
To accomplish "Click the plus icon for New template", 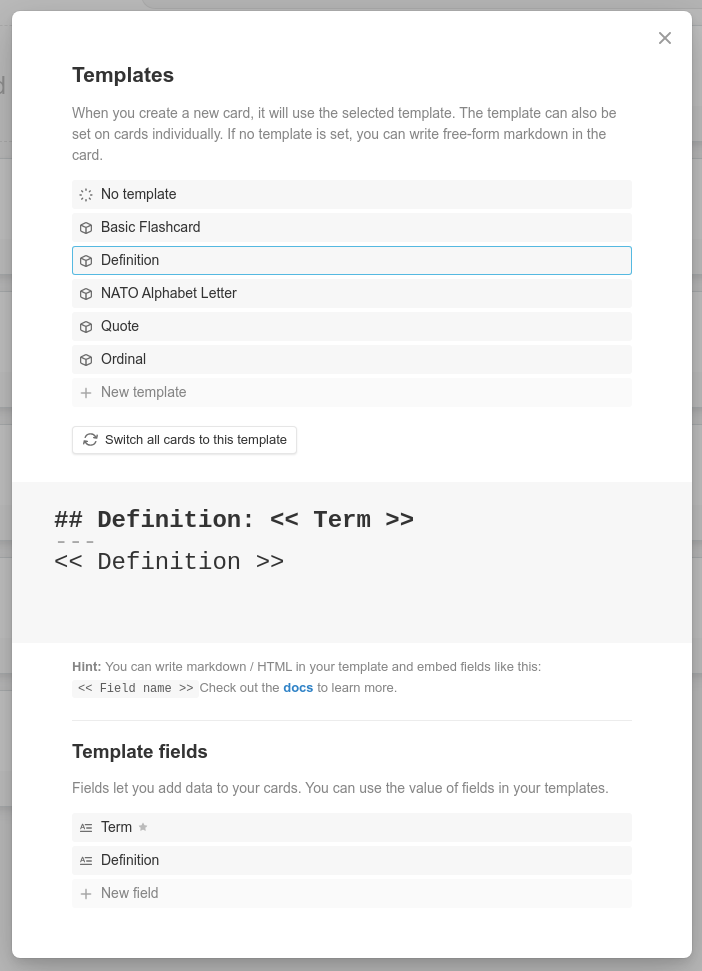I will coord(86,393).
